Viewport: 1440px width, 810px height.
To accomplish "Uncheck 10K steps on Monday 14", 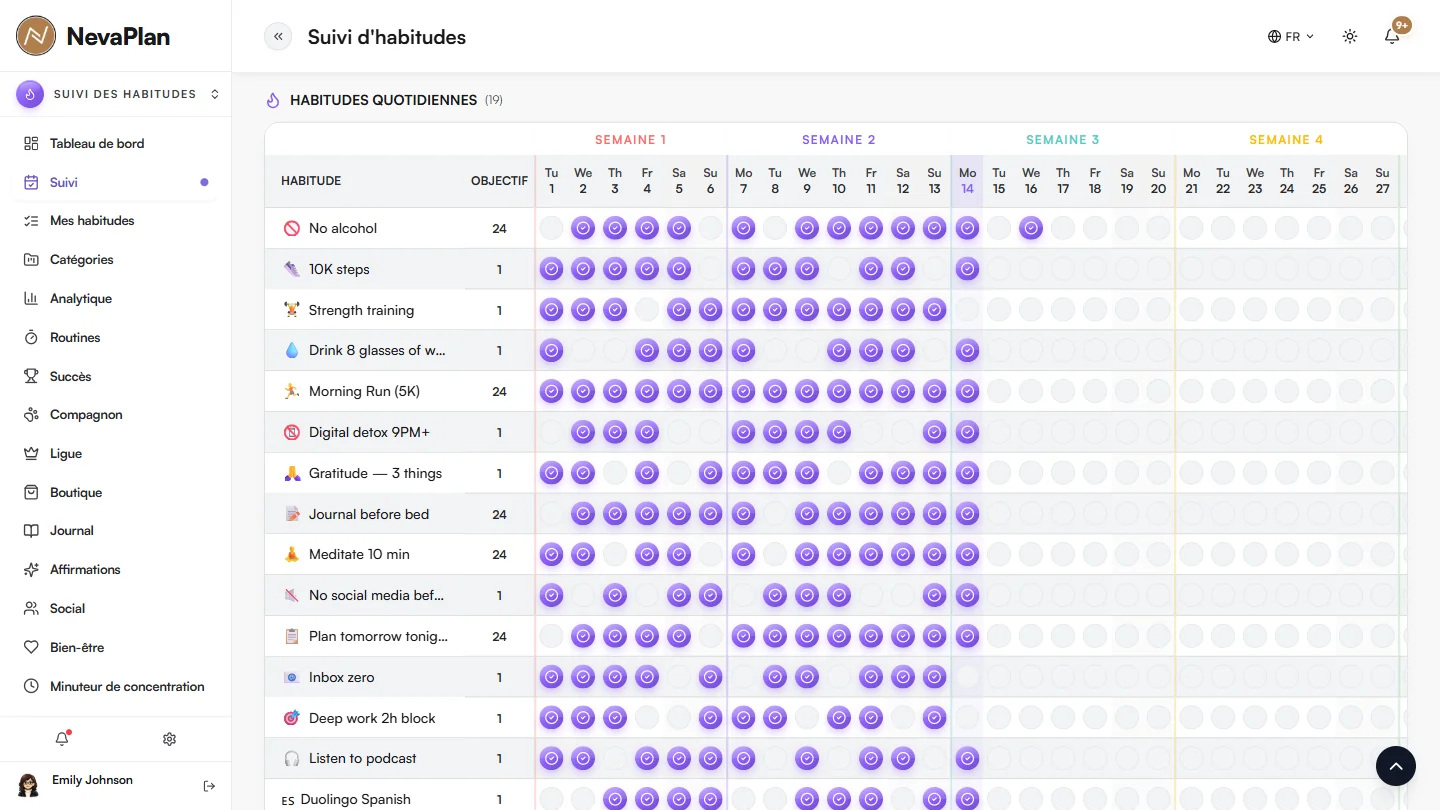I will 967,269.
